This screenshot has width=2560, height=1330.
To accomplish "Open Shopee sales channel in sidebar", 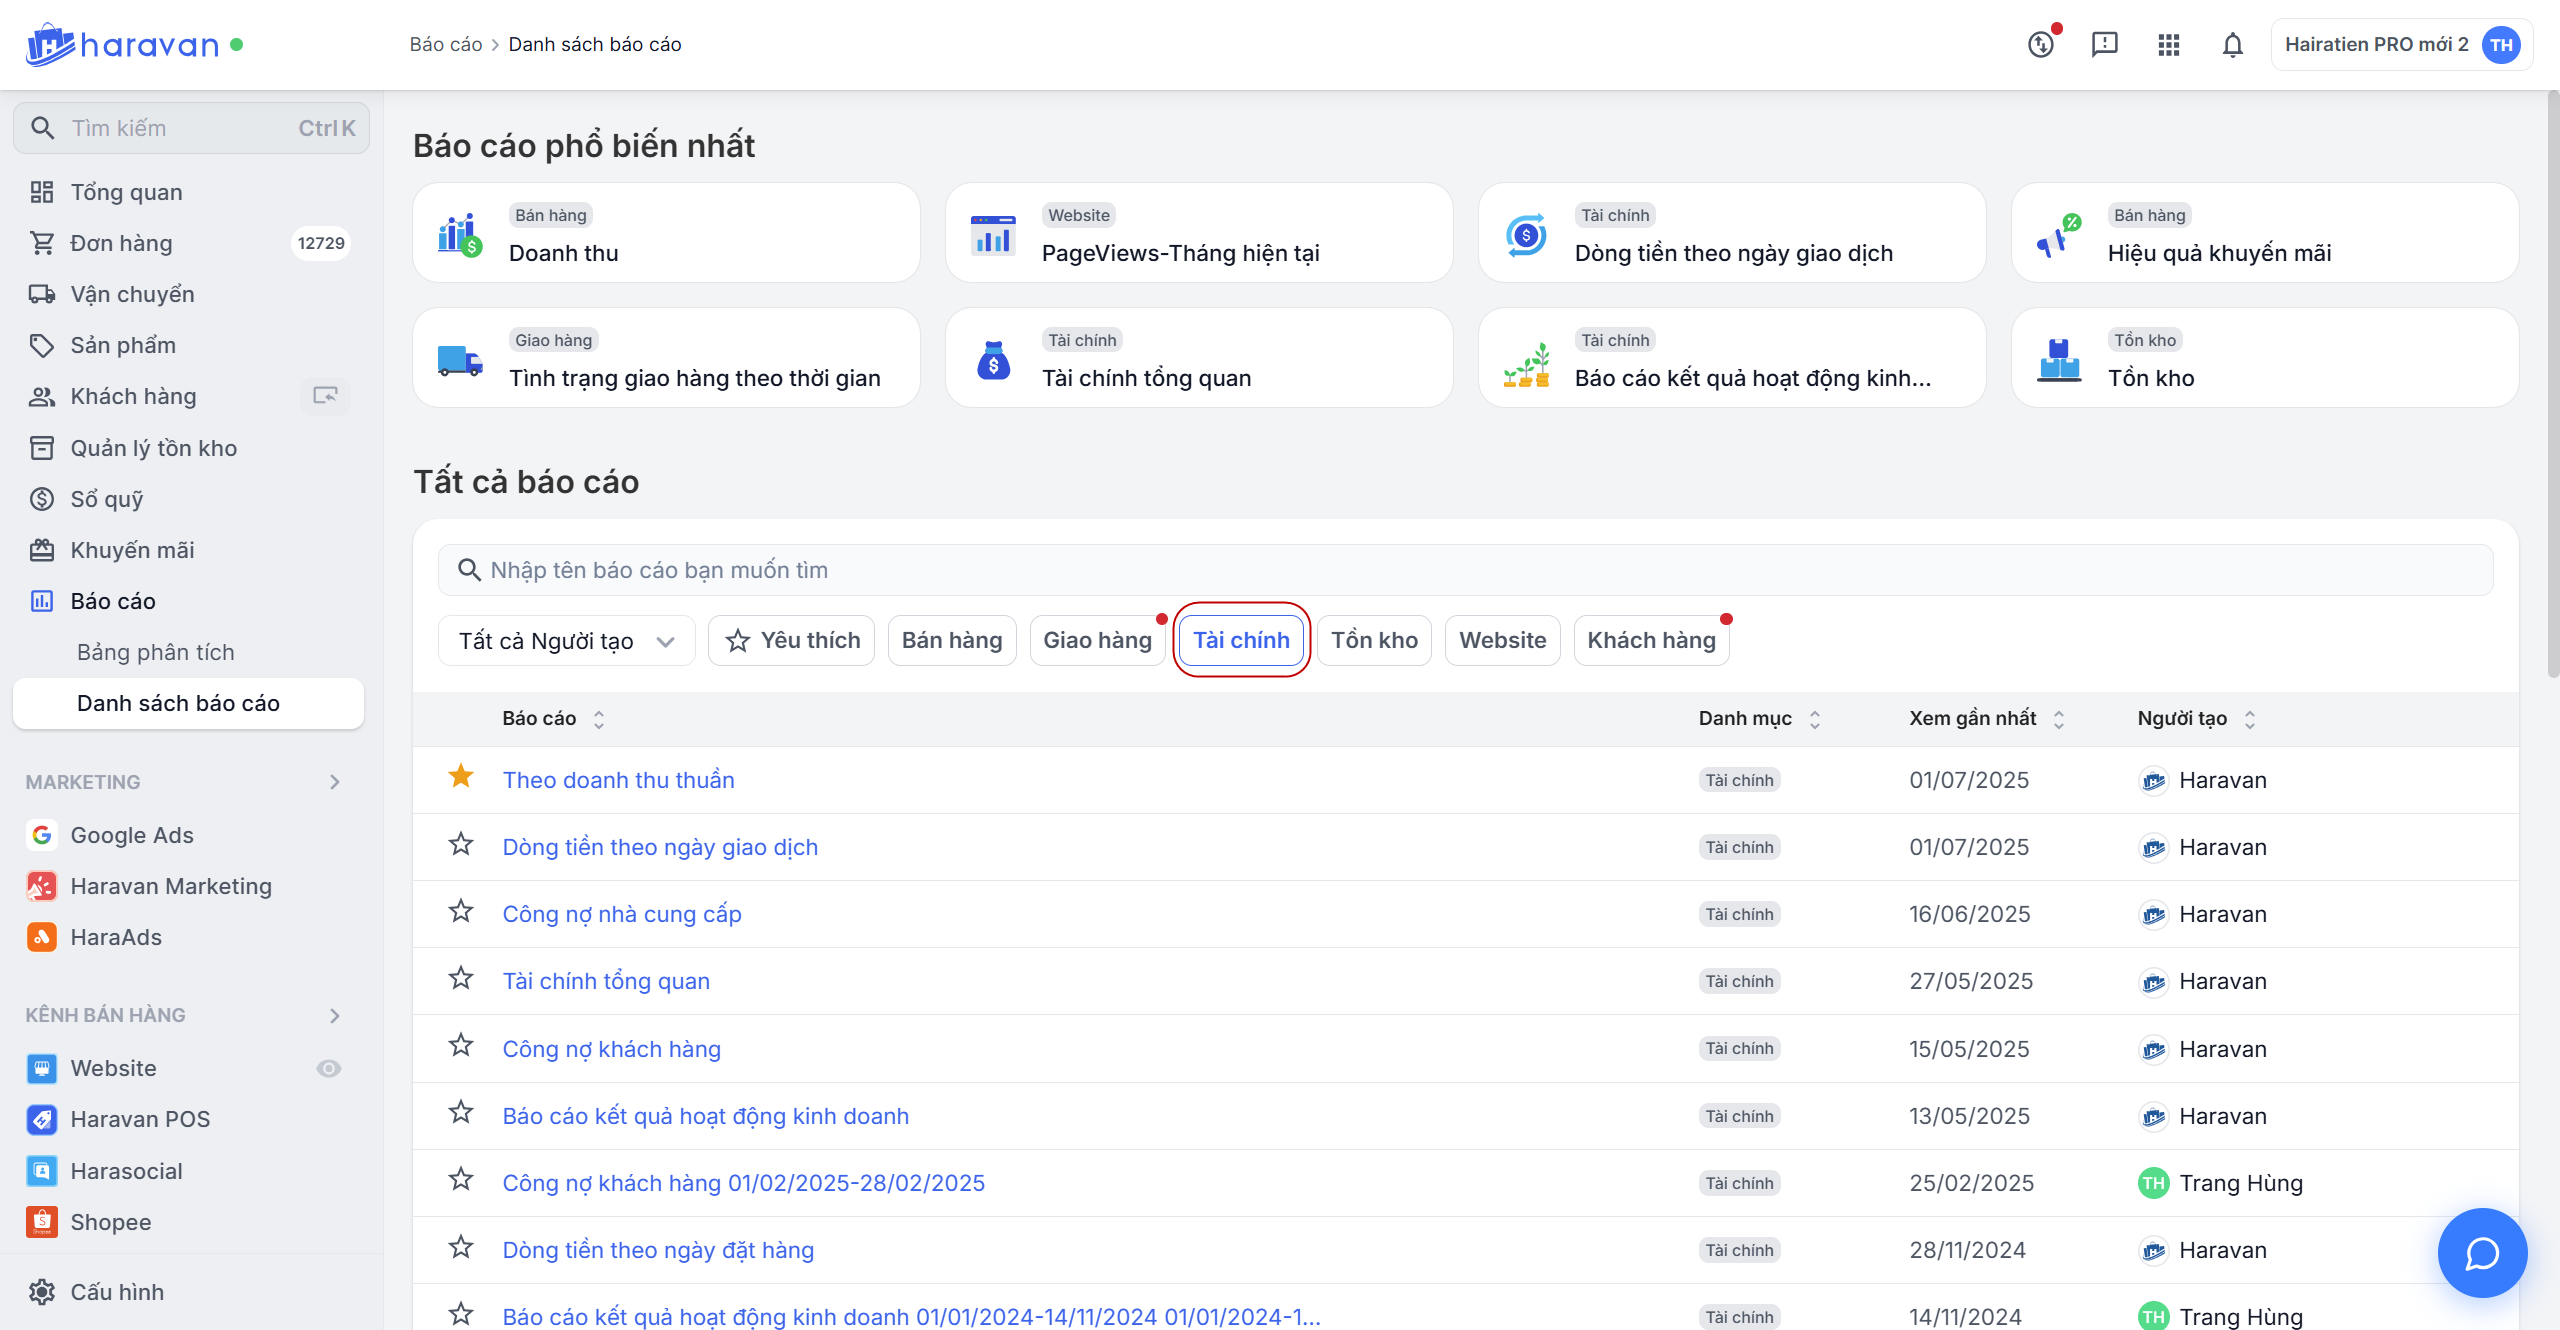I will click(111, 1222).
